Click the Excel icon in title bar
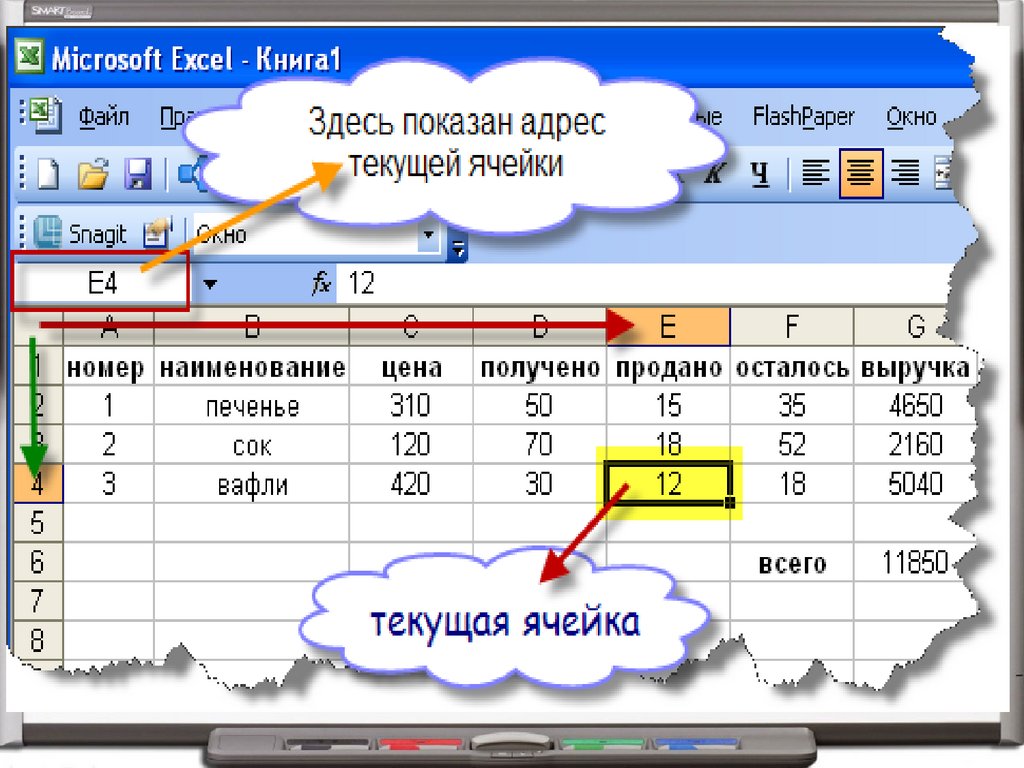1024x768 pixels. (29, 56)
